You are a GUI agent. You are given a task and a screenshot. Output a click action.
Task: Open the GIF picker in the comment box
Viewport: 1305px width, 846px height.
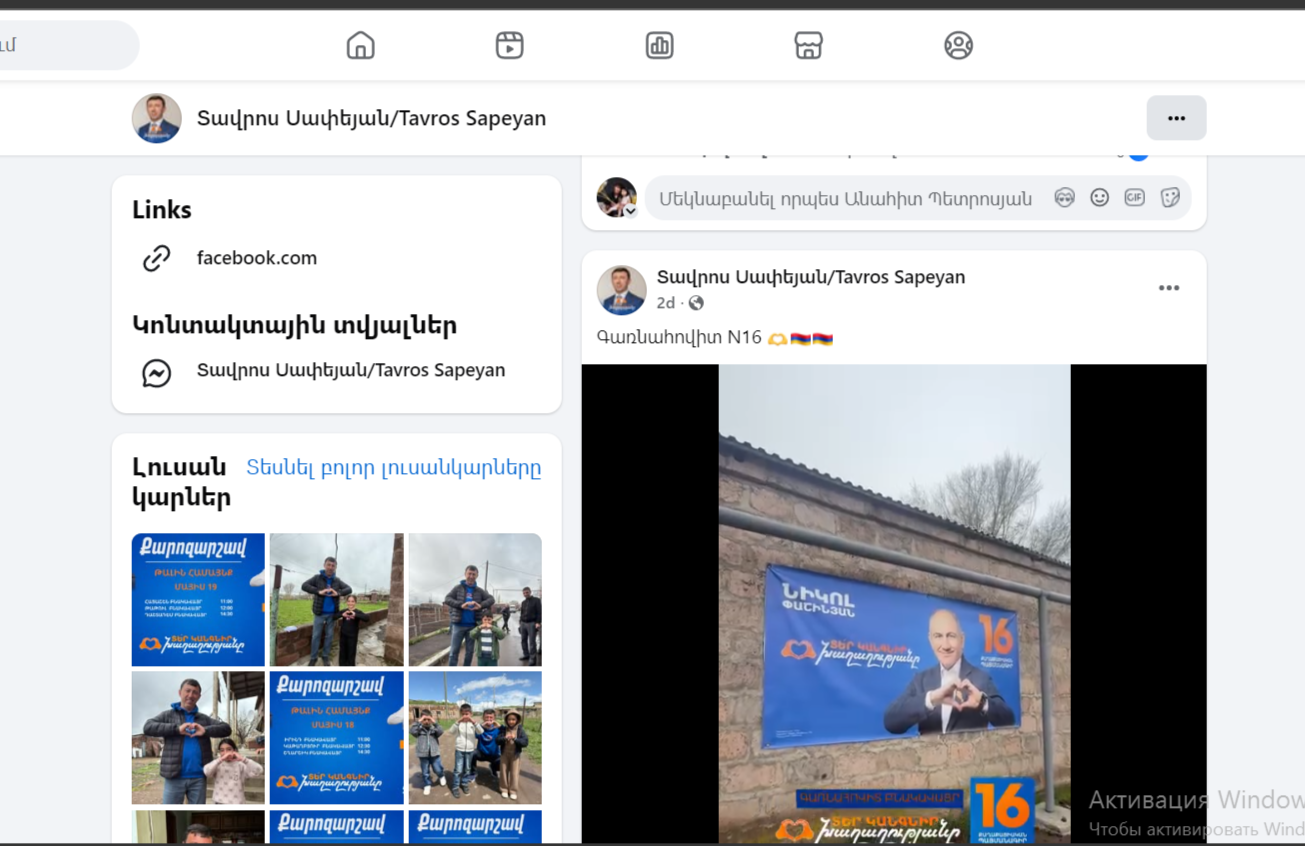[1134, 198]
